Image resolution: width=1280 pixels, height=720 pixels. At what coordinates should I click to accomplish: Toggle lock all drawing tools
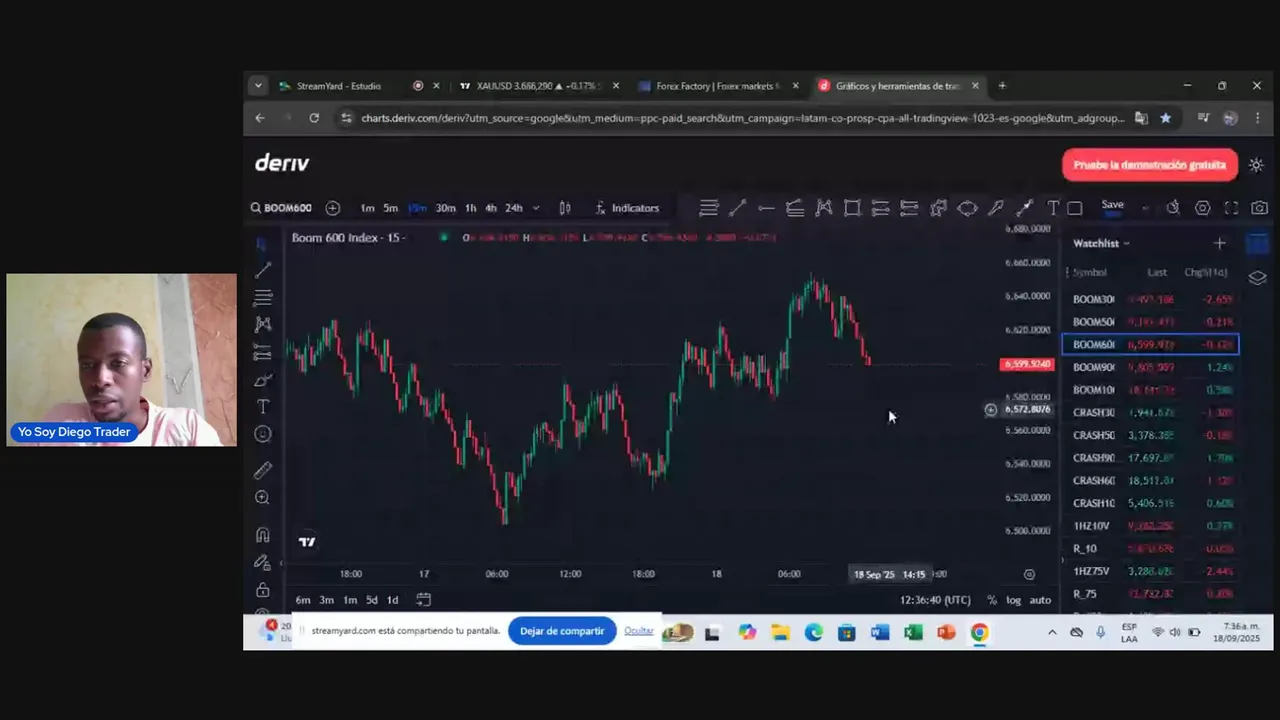pos(263,590)
